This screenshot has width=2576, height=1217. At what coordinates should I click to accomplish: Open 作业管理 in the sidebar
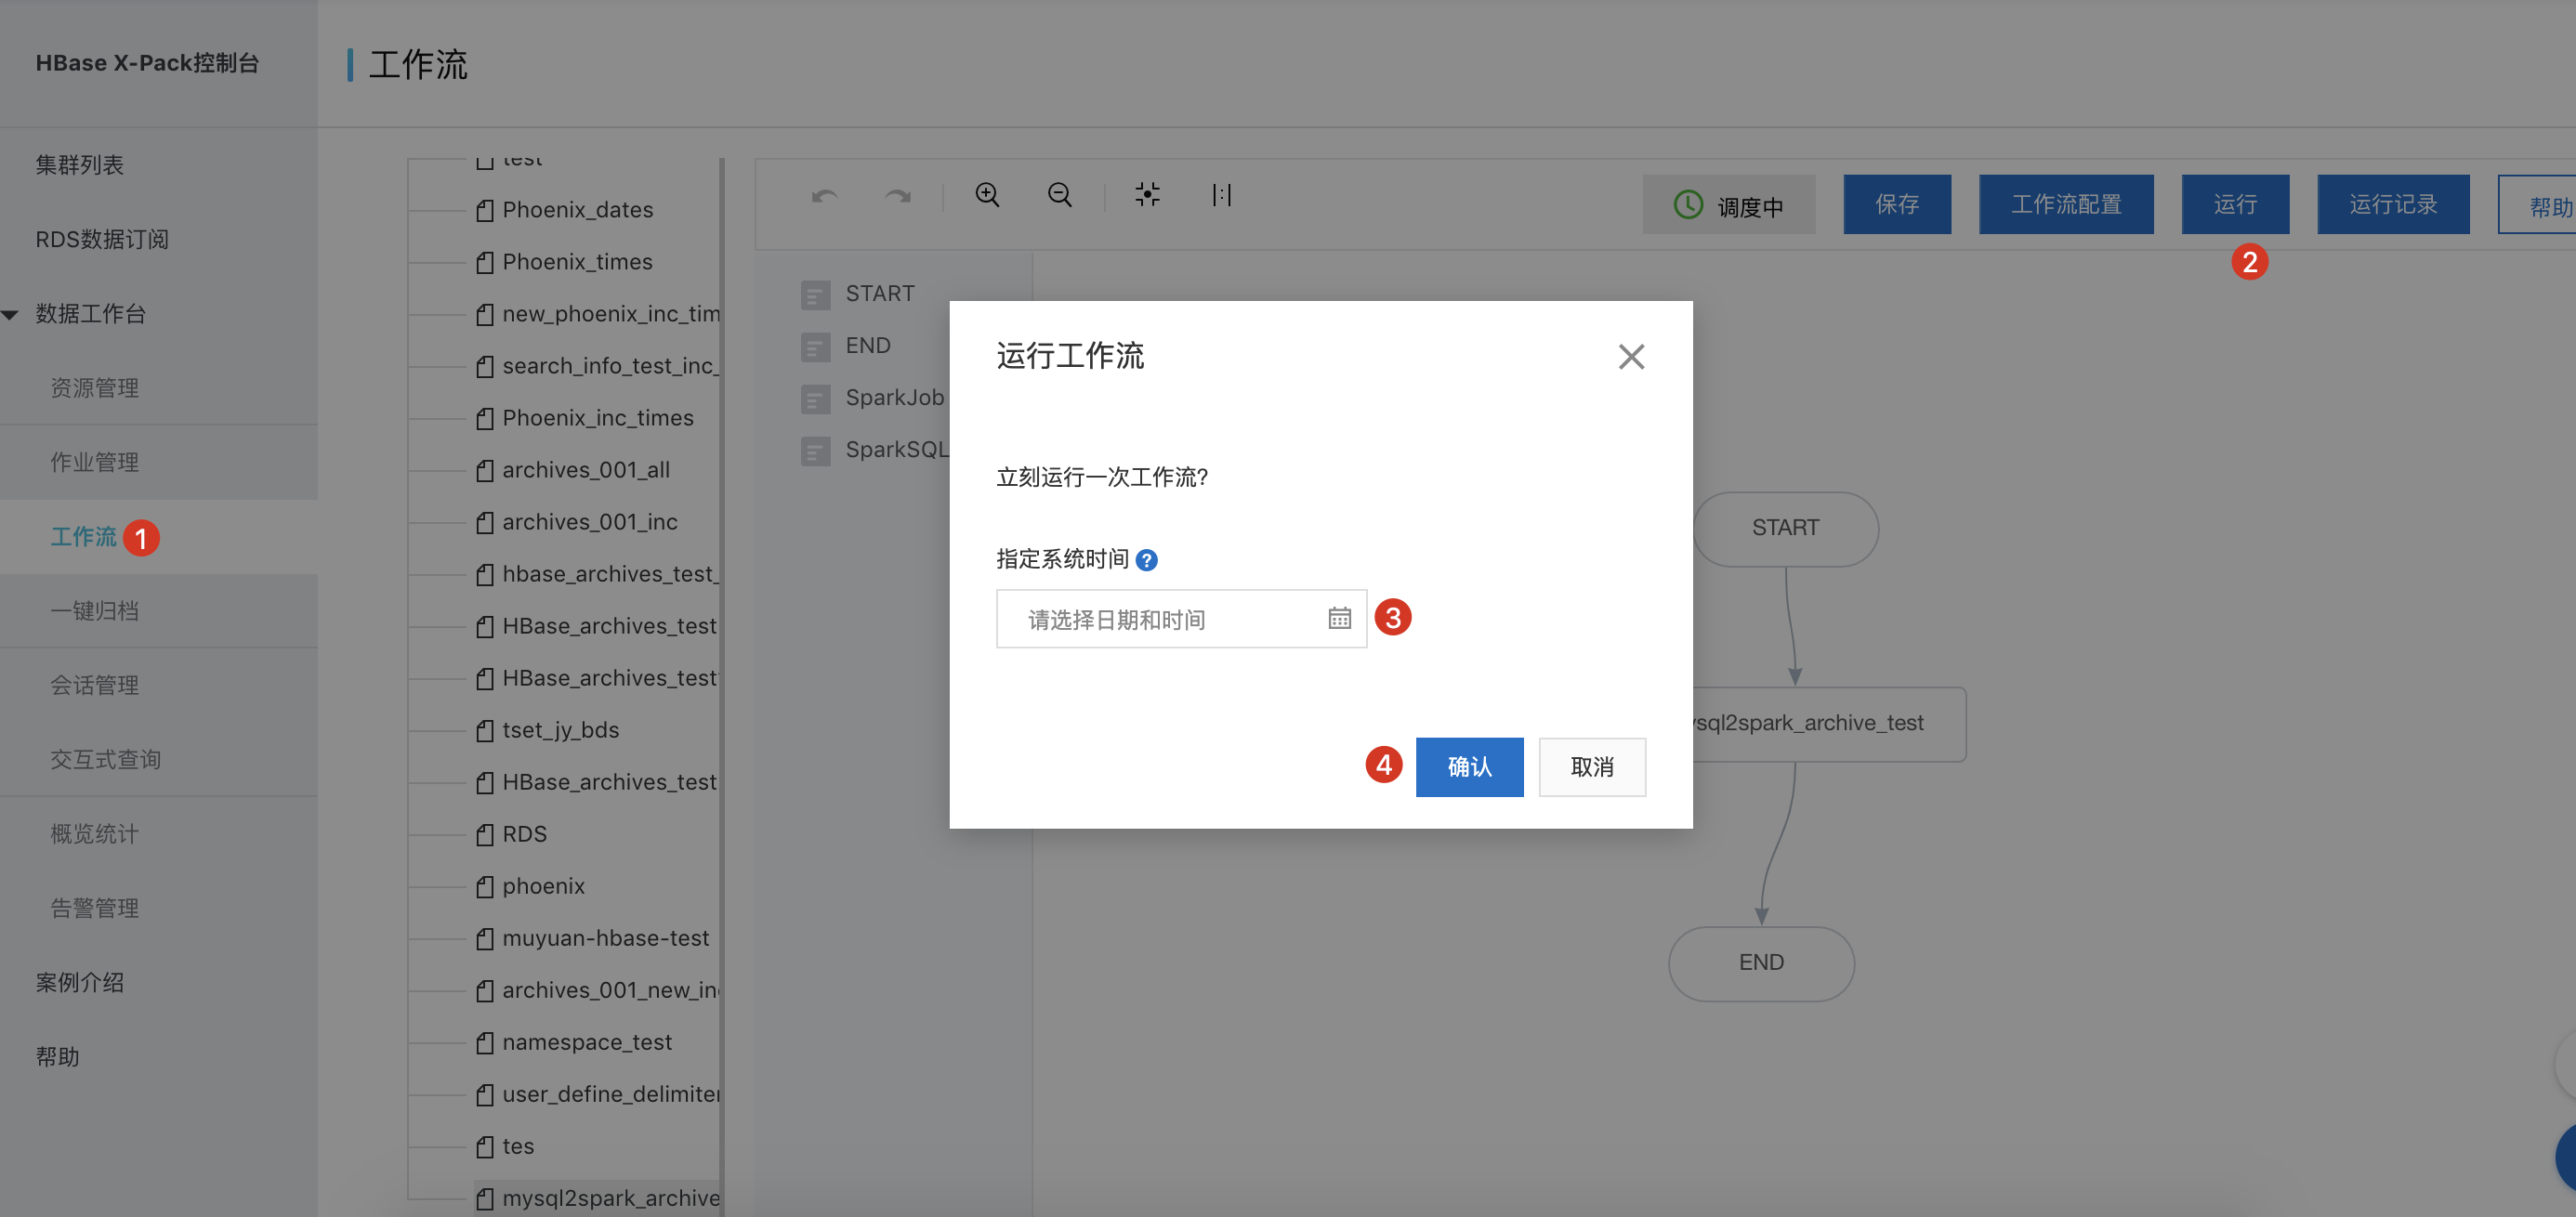click(x=95, y=462)
